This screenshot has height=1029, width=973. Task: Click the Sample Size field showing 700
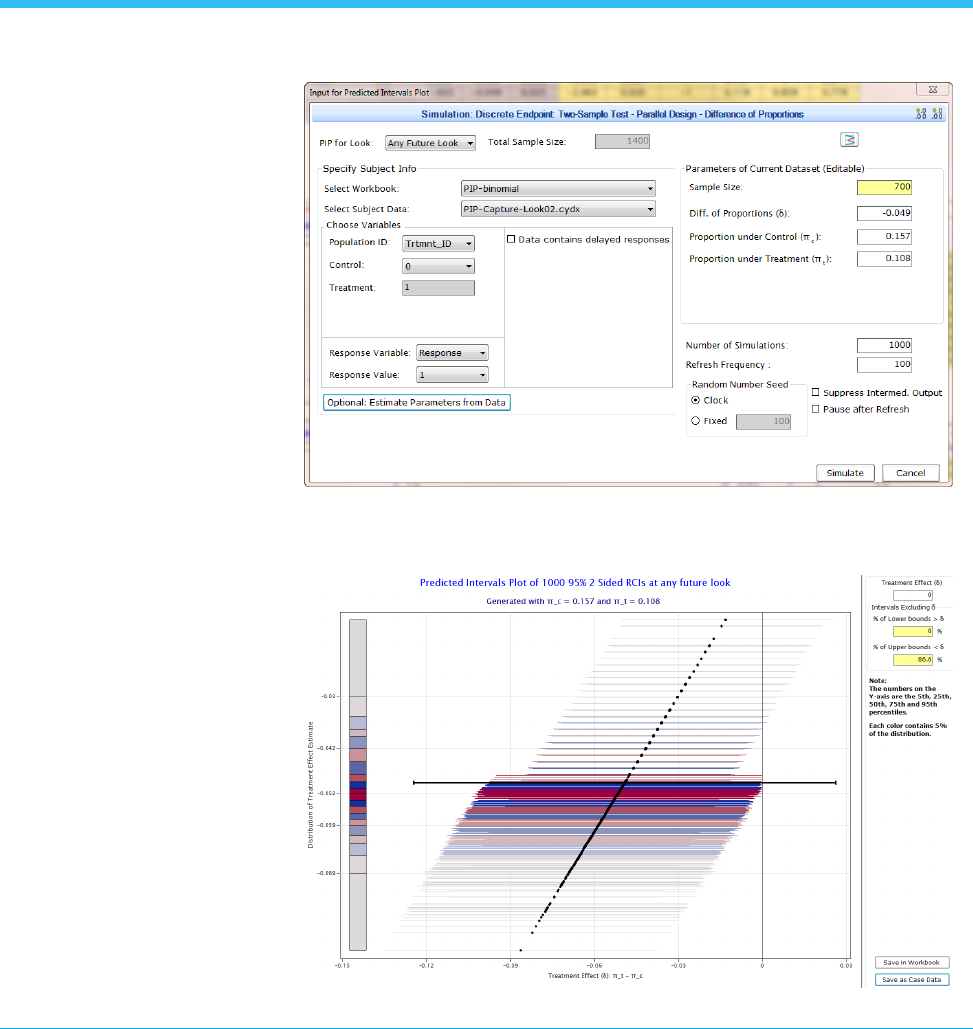[884, 187]
